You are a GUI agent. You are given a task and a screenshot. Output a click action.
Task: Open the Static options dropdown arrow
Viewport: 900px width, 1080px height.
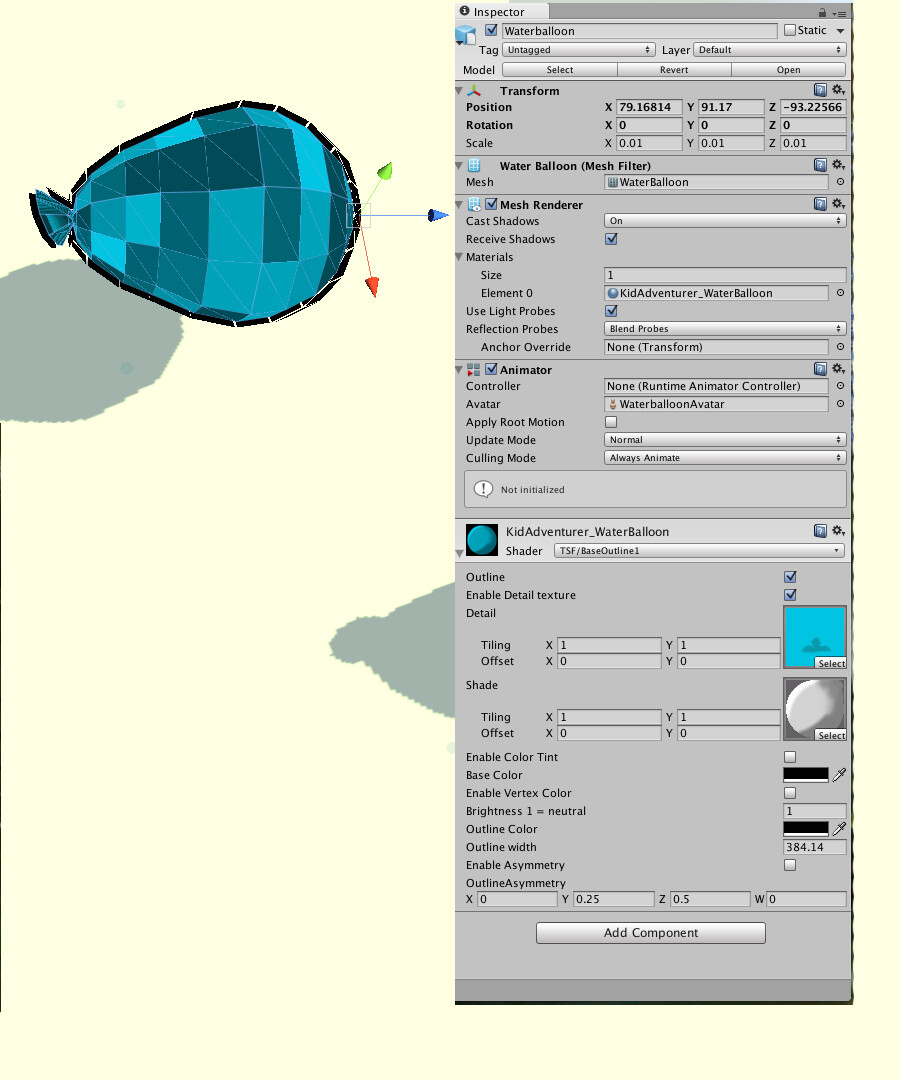click(x=840, y=31)
